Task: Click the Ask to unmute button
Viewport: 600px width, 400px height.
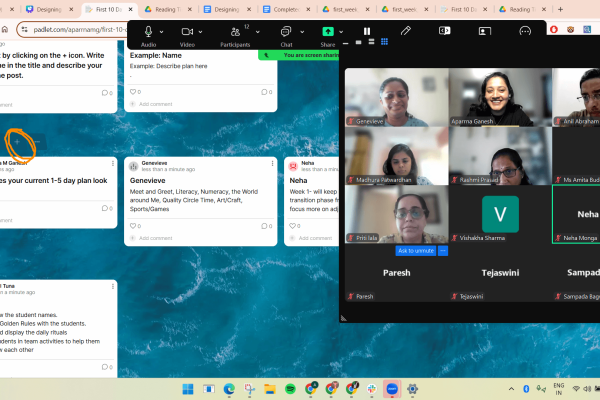Action: click(x=416, y=250)
